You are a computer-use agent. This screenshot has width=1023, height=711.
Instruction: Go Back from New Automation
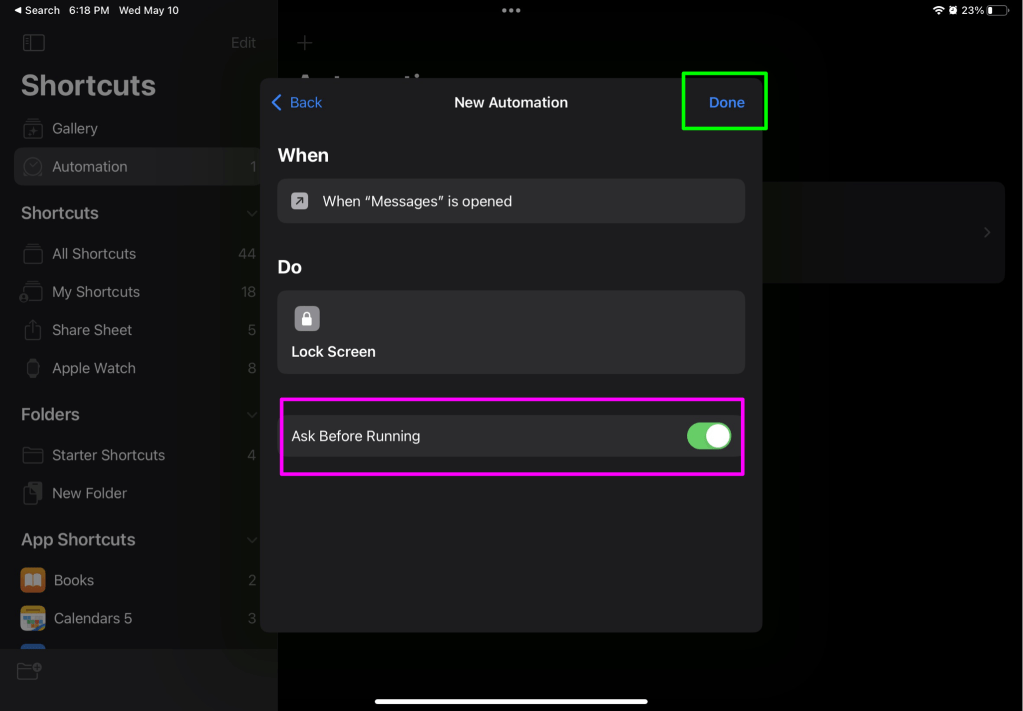pos(297,102)
